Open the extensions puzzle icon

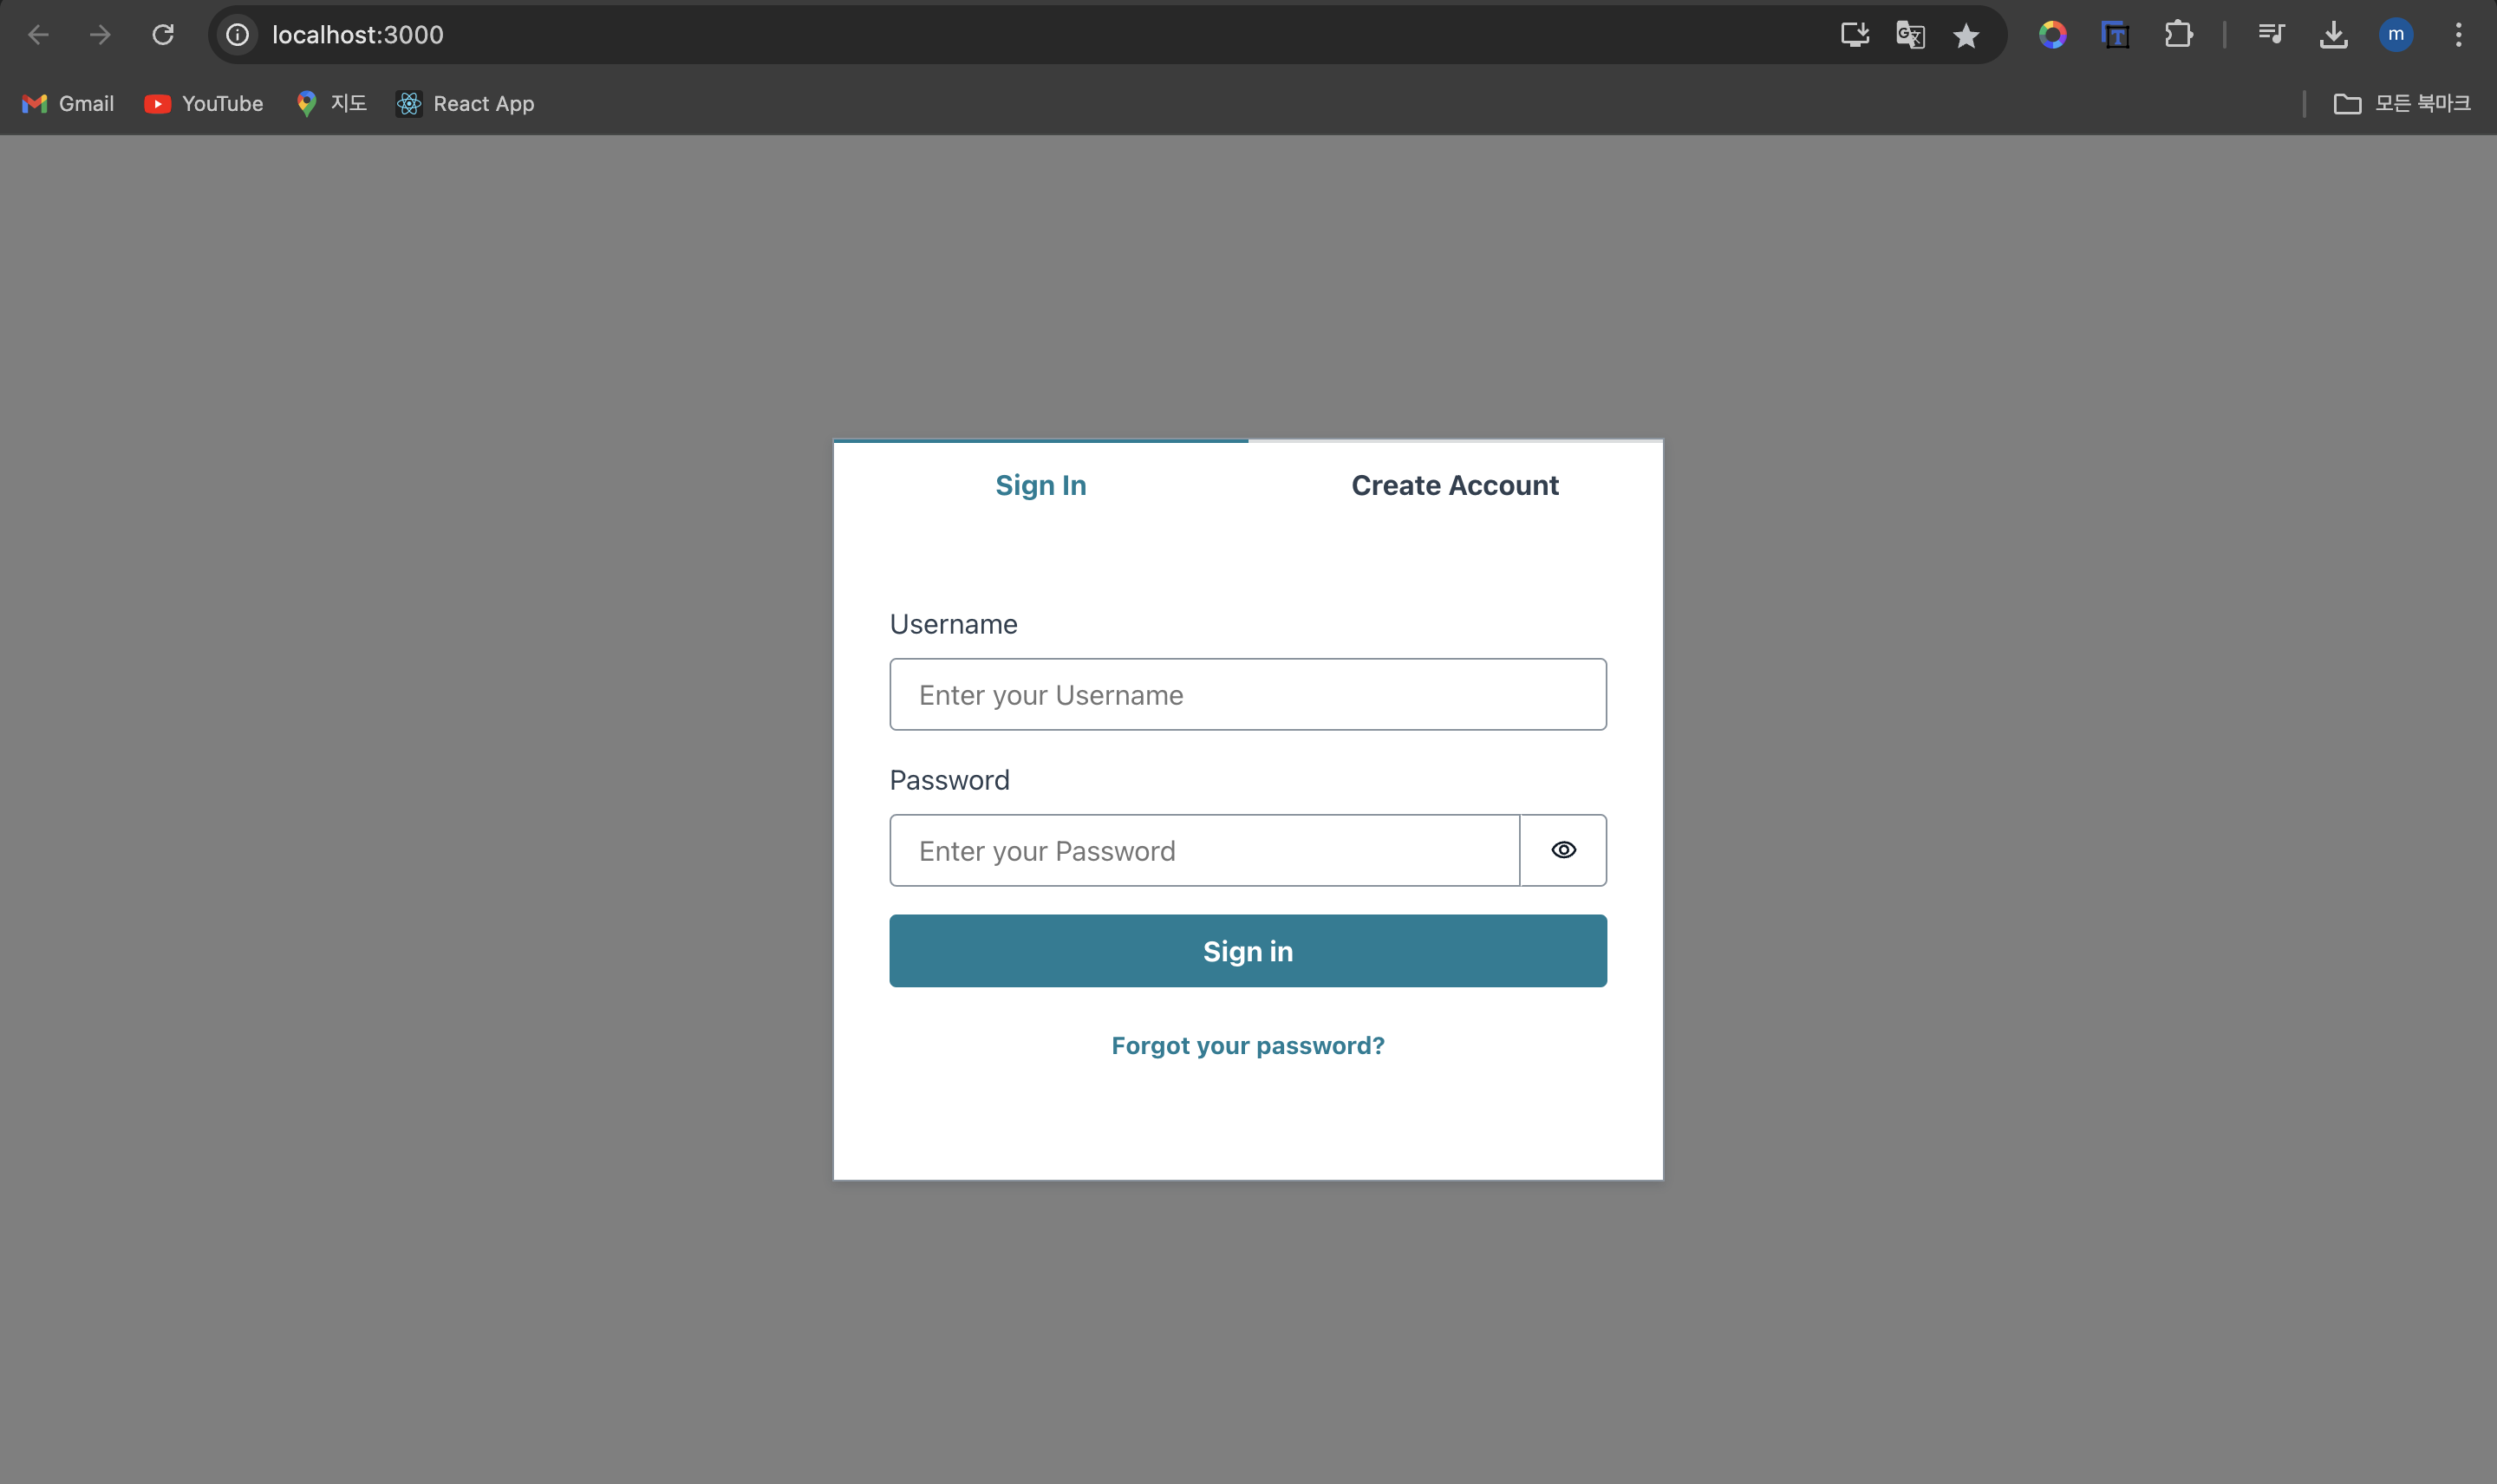2178,35
